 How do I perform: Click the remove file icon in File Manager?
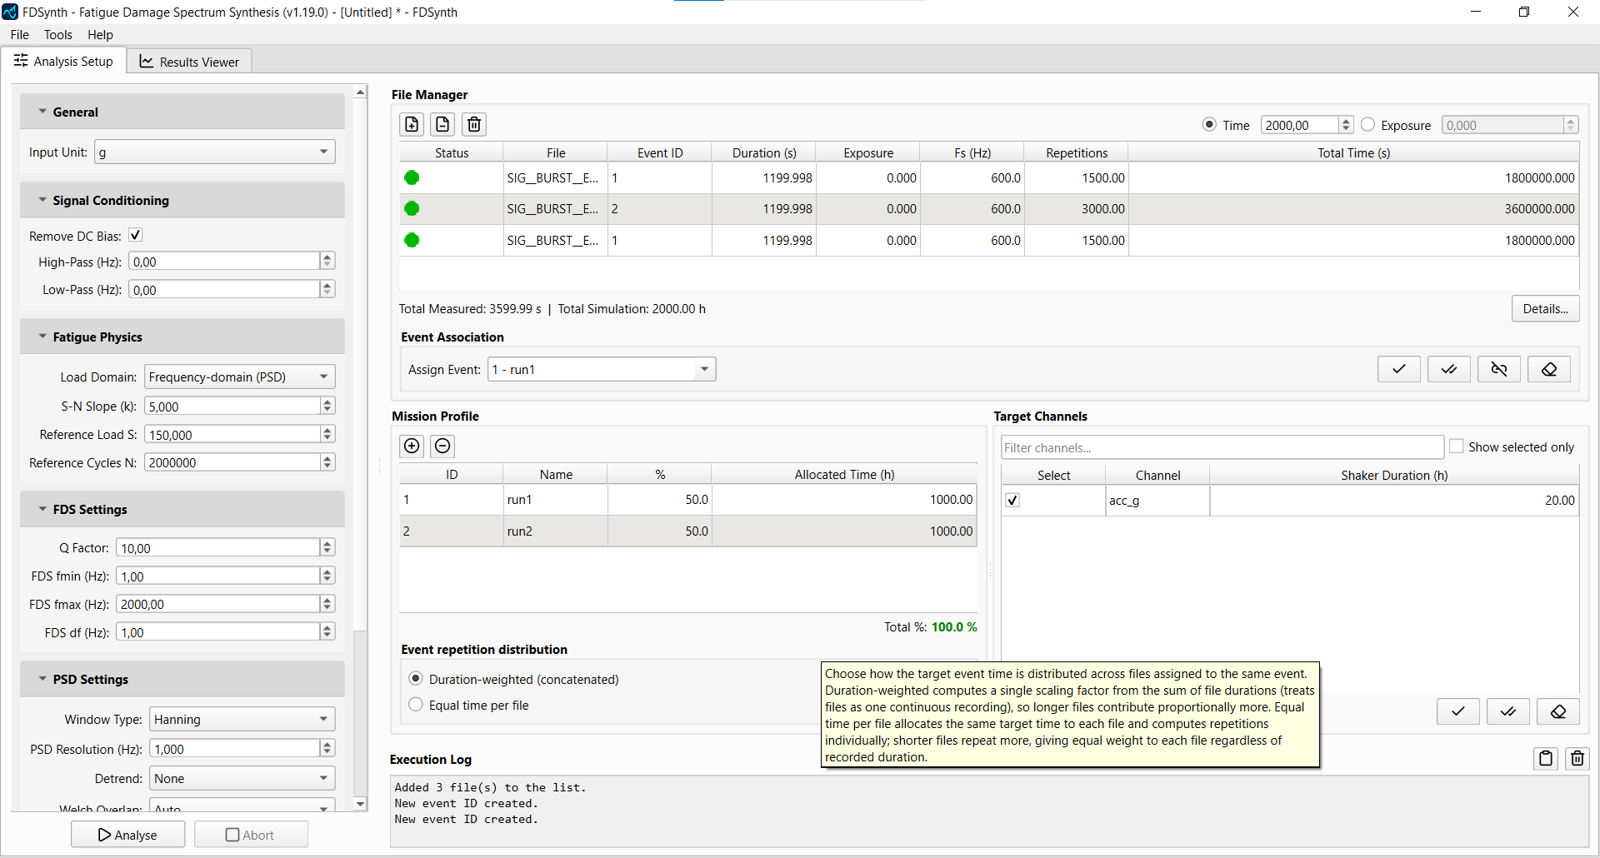443,124
